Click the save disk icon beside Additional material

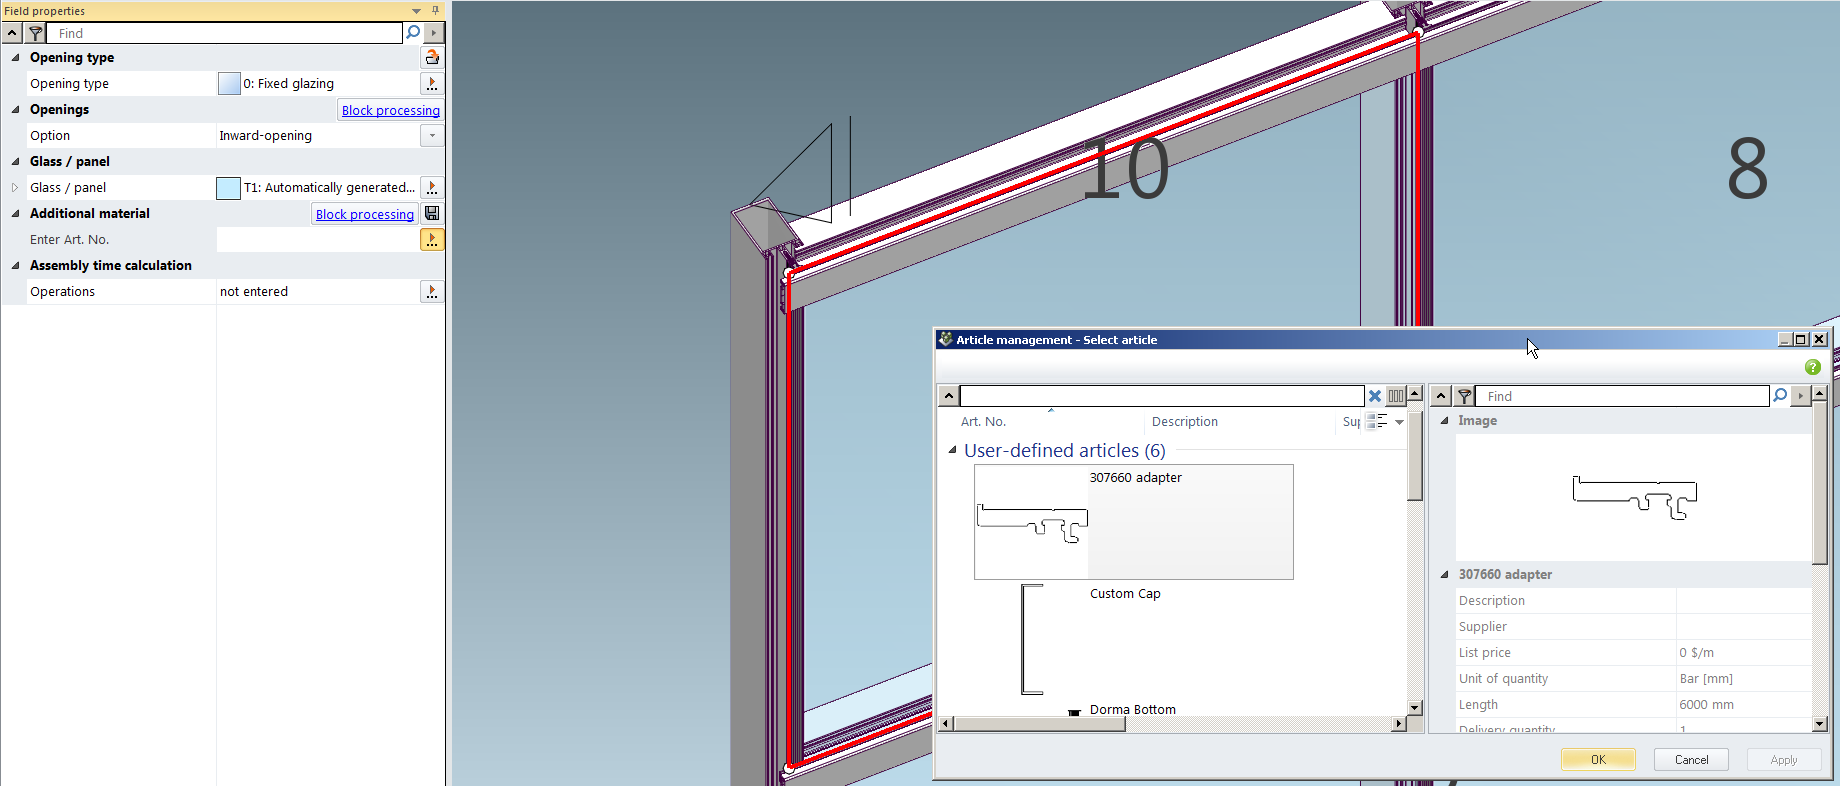tap(432, 214)
